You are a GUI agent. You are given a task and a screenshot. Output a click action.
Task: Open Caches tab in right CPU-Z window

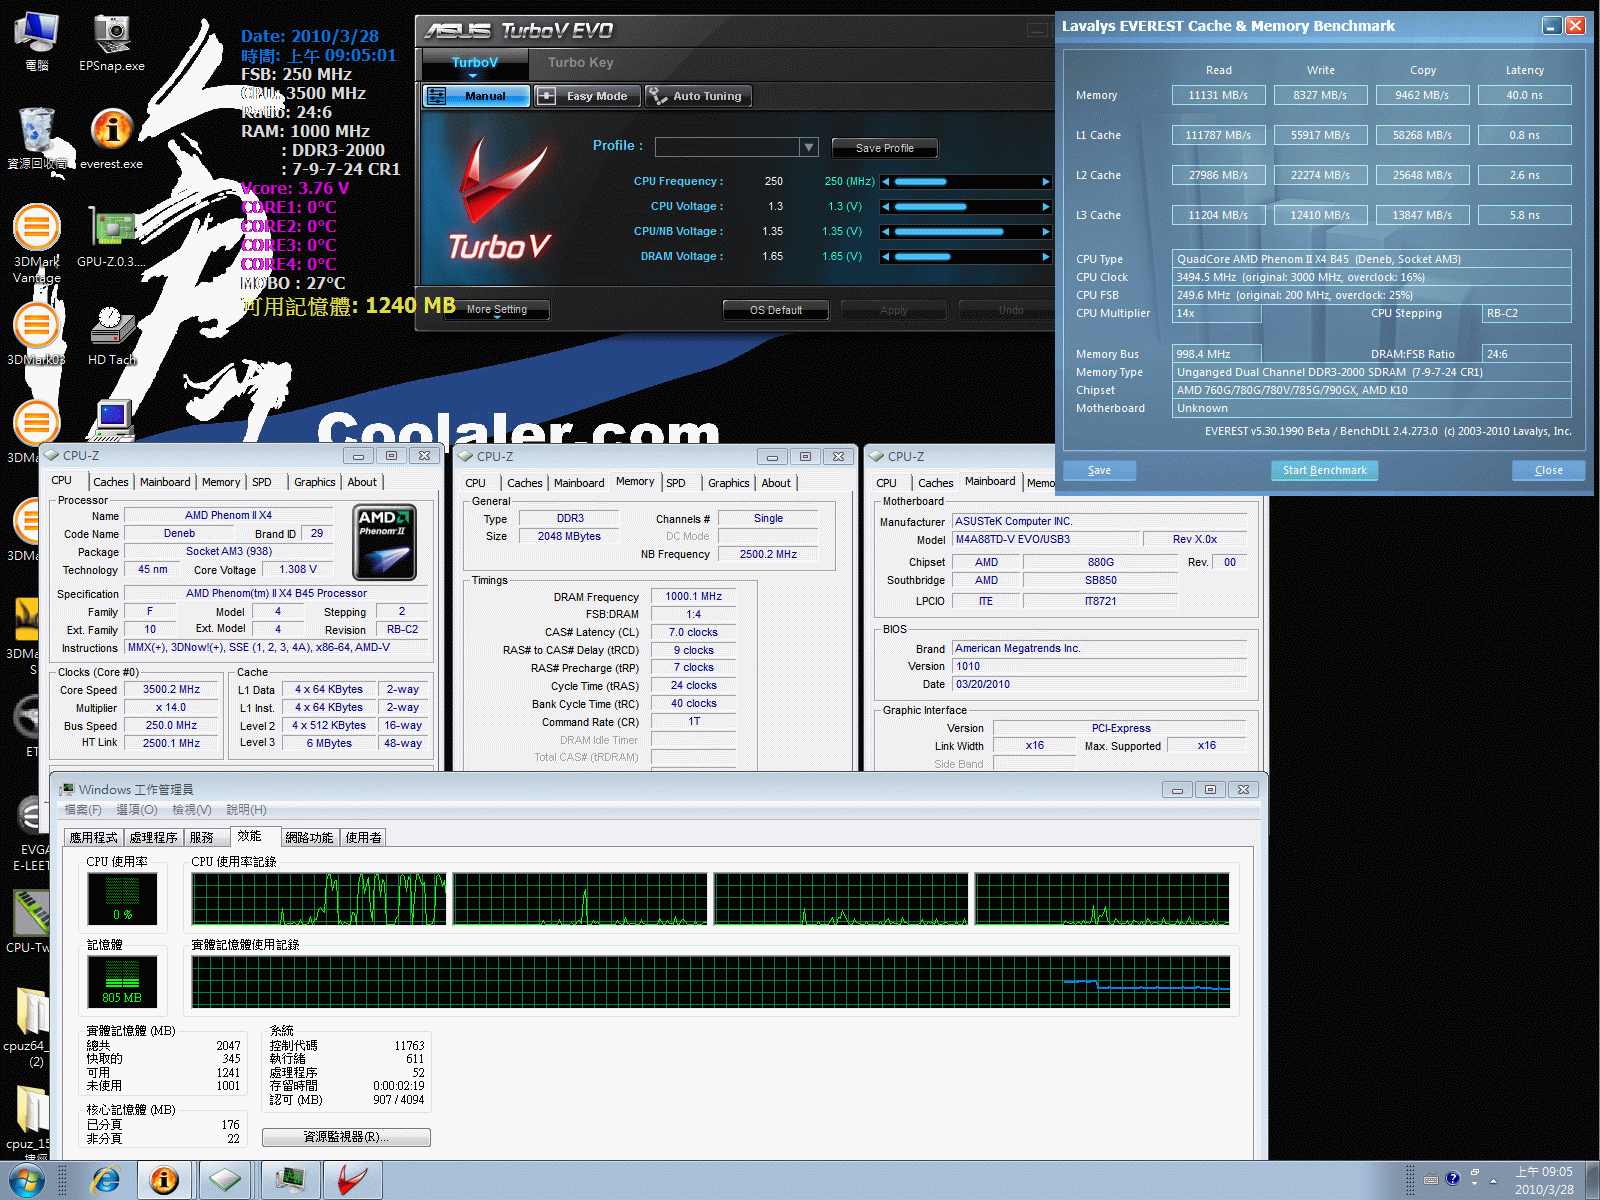click(935, 483)
